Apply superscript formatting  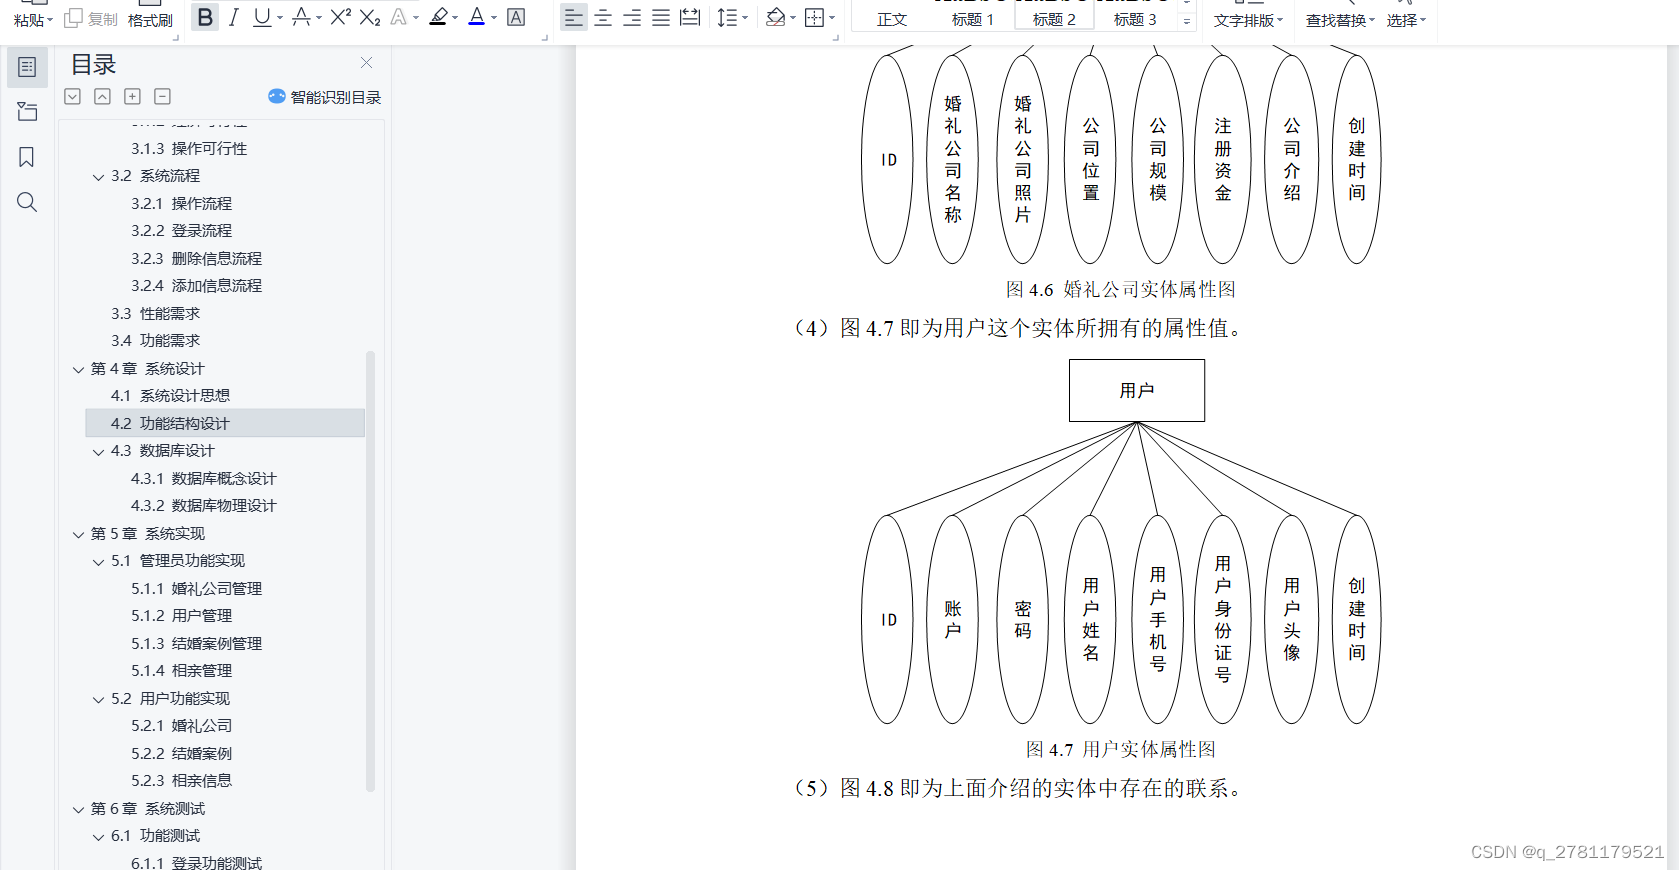coord(340,17)
